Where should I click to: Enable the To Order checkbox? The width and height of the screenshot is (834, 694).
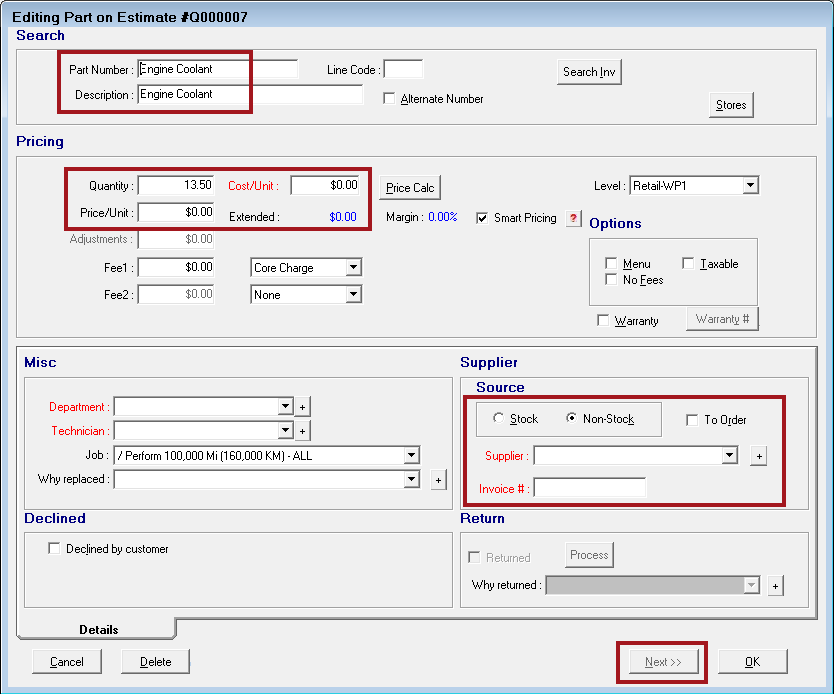691,419
